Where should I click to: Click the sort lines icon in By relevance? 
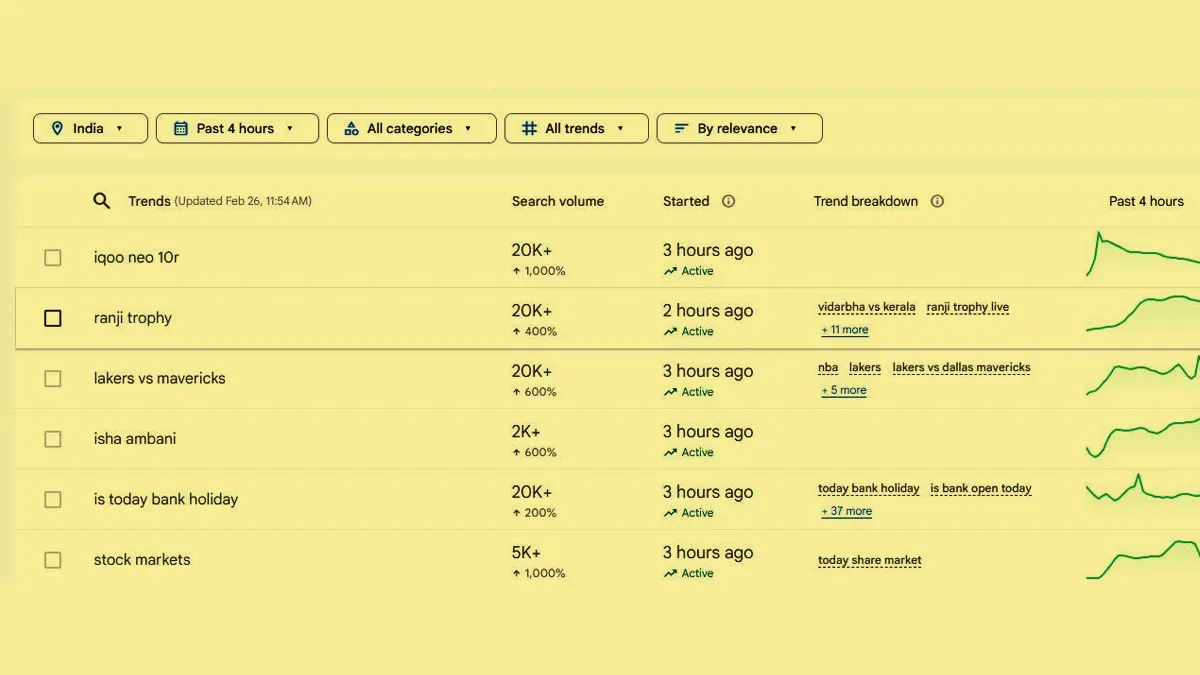[681, 129]
